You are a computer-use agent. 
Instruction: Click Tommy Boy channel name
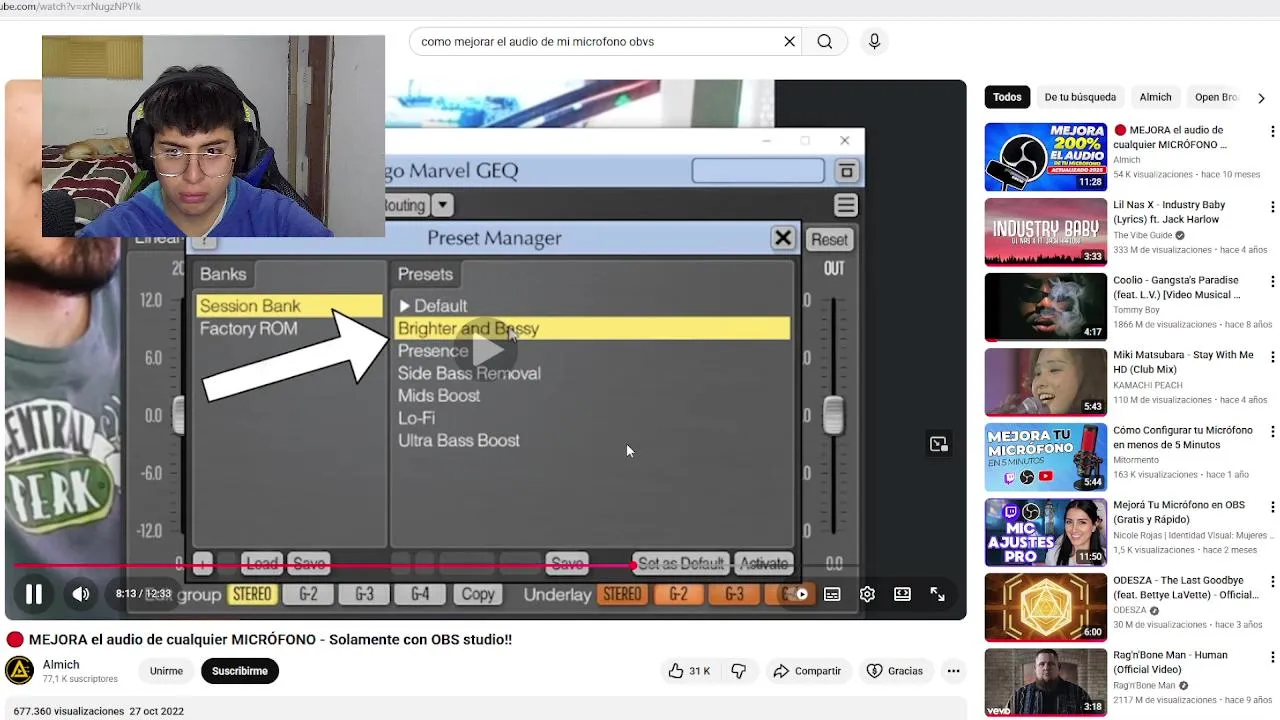point(1137,310)
